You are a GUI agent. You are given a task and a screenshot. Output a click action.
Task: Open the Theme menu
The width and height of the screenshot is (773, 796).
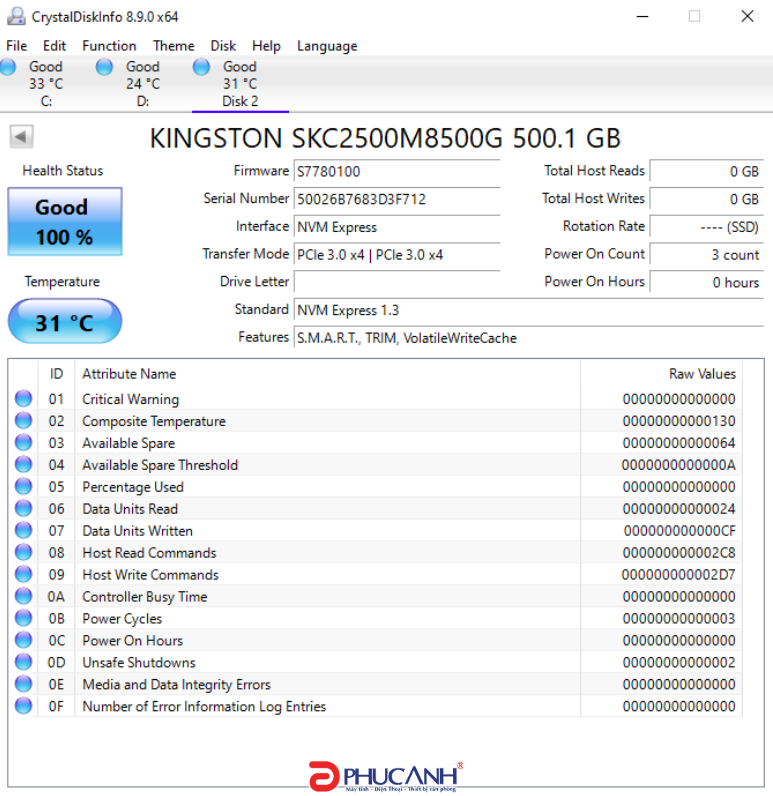coord(174,46)
